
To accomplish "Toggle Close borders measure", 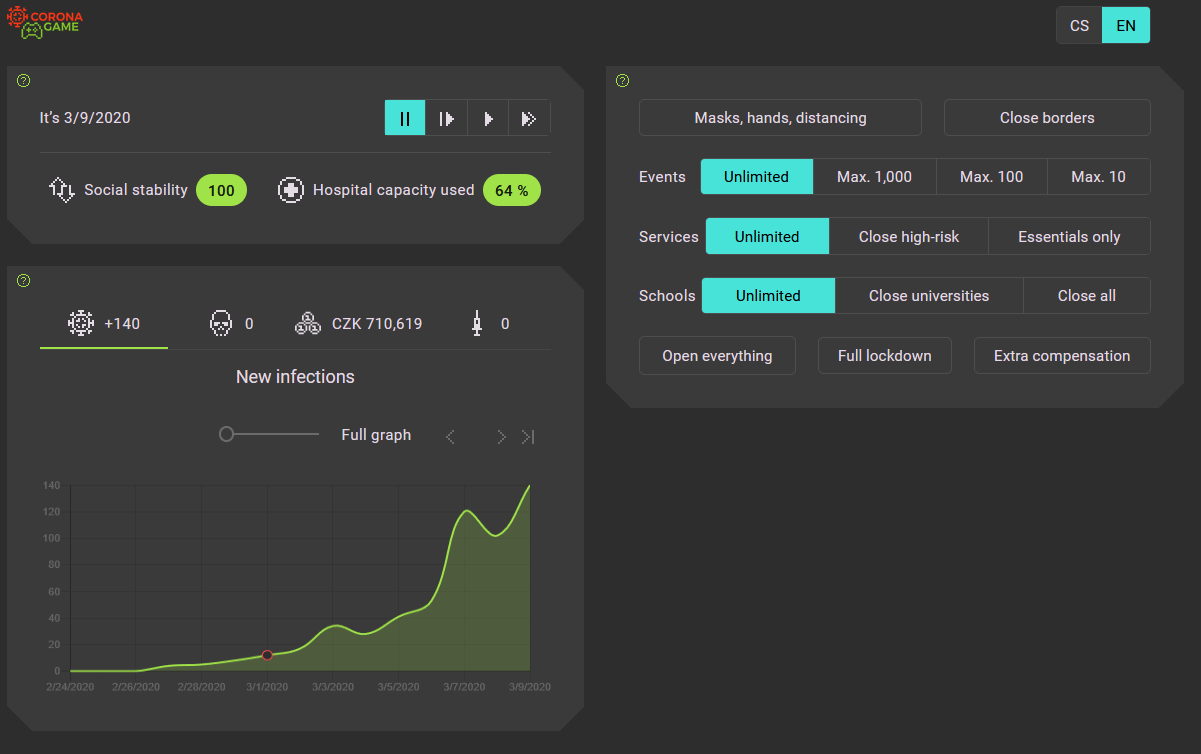I will [1047, 118].
